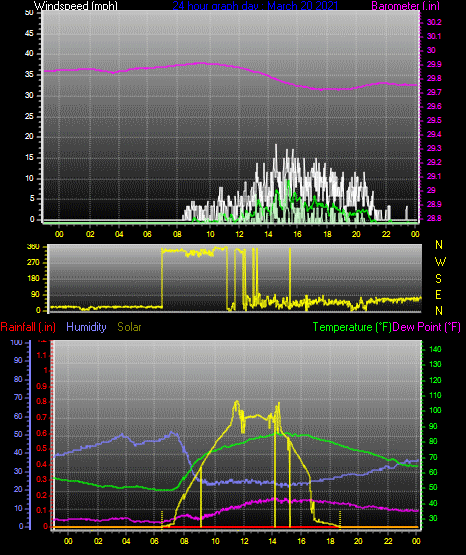Click the highest wind gust spike near 15 hours
This screenshot has width=466, height=555.
click(x=276, y=145)
